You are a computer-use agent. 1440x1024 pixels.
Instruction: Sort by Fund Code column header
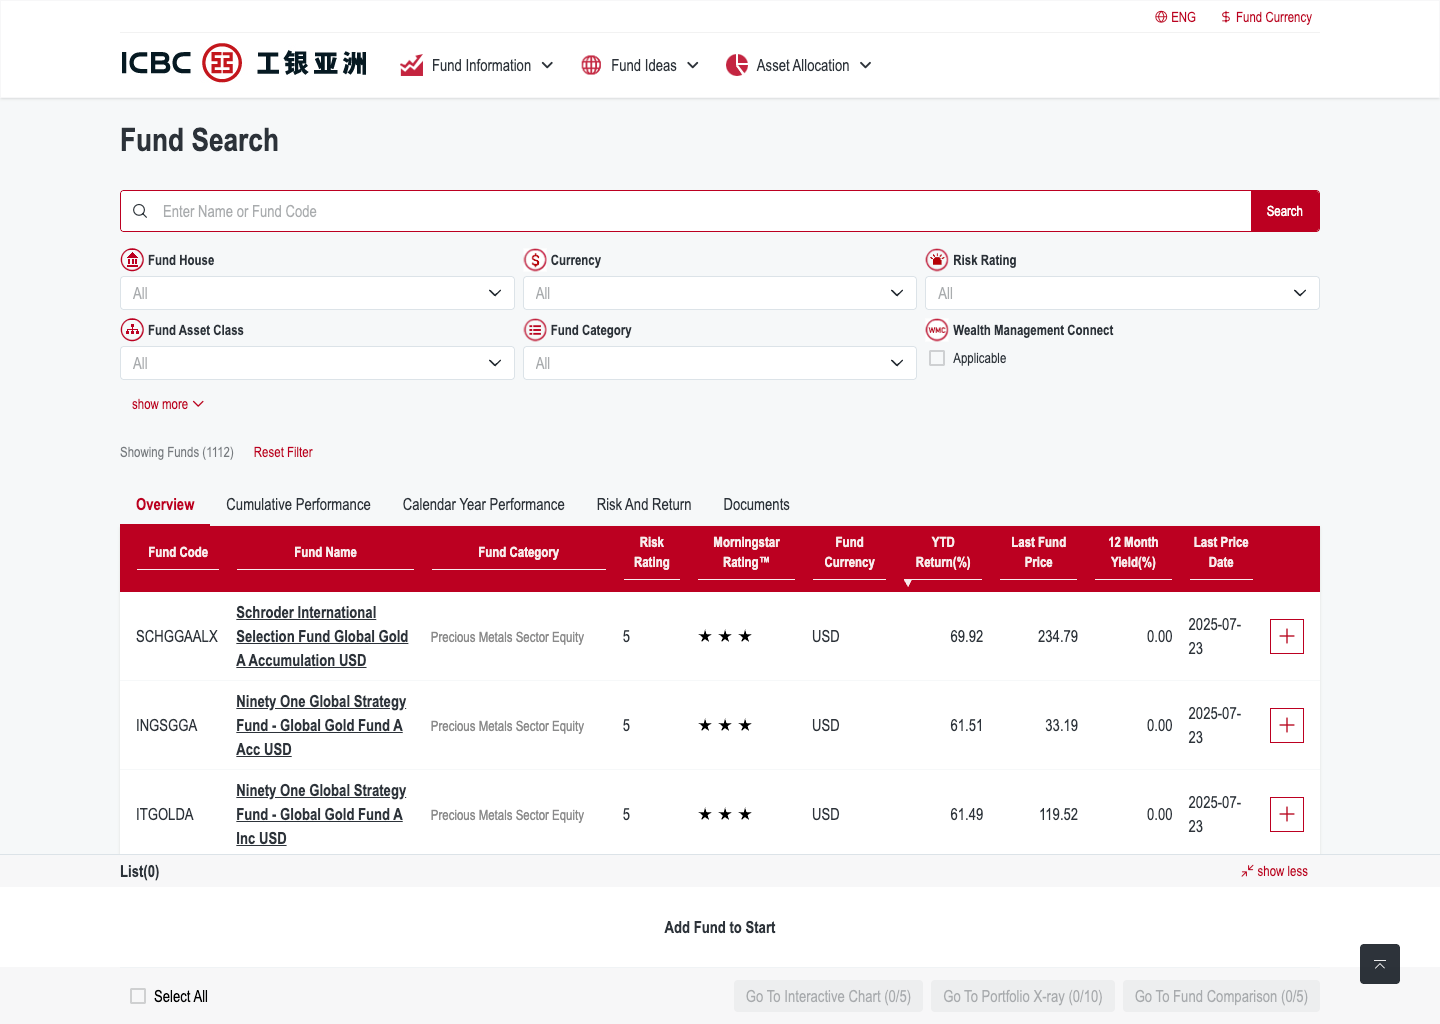coord(178,552)
